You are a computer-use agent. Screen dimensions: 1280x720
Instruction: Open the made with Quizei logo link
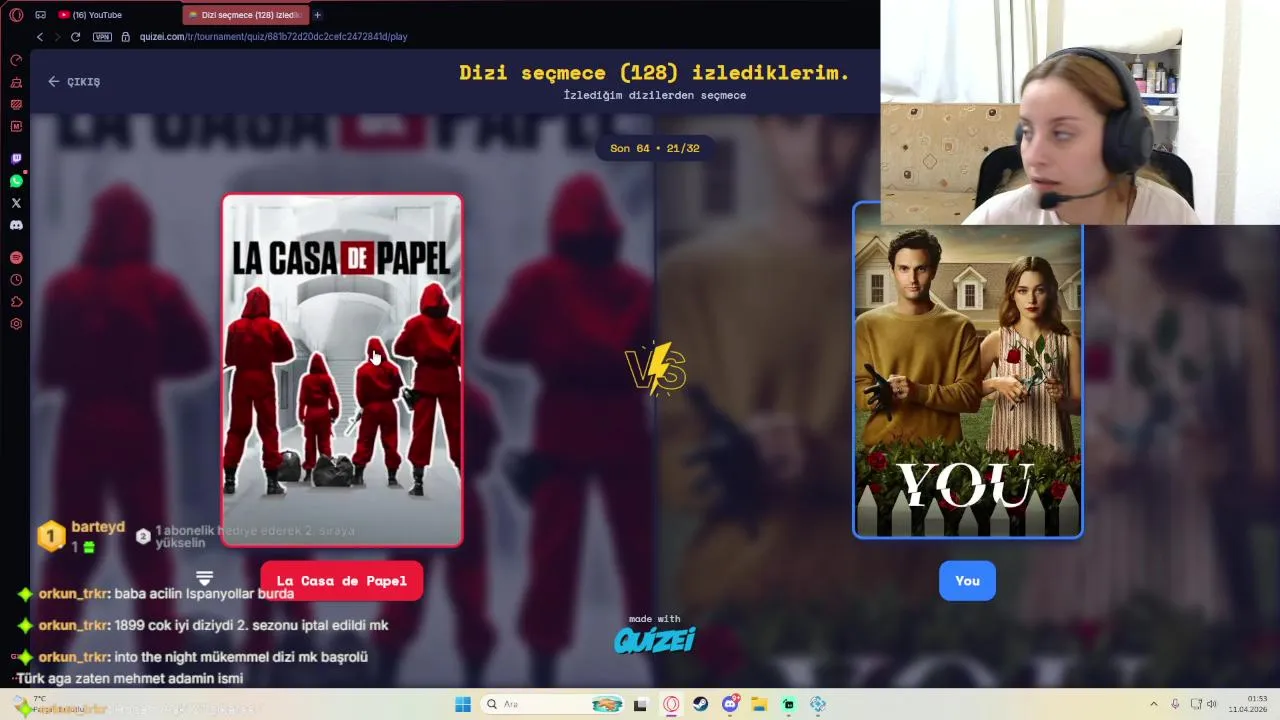point(655,634)
